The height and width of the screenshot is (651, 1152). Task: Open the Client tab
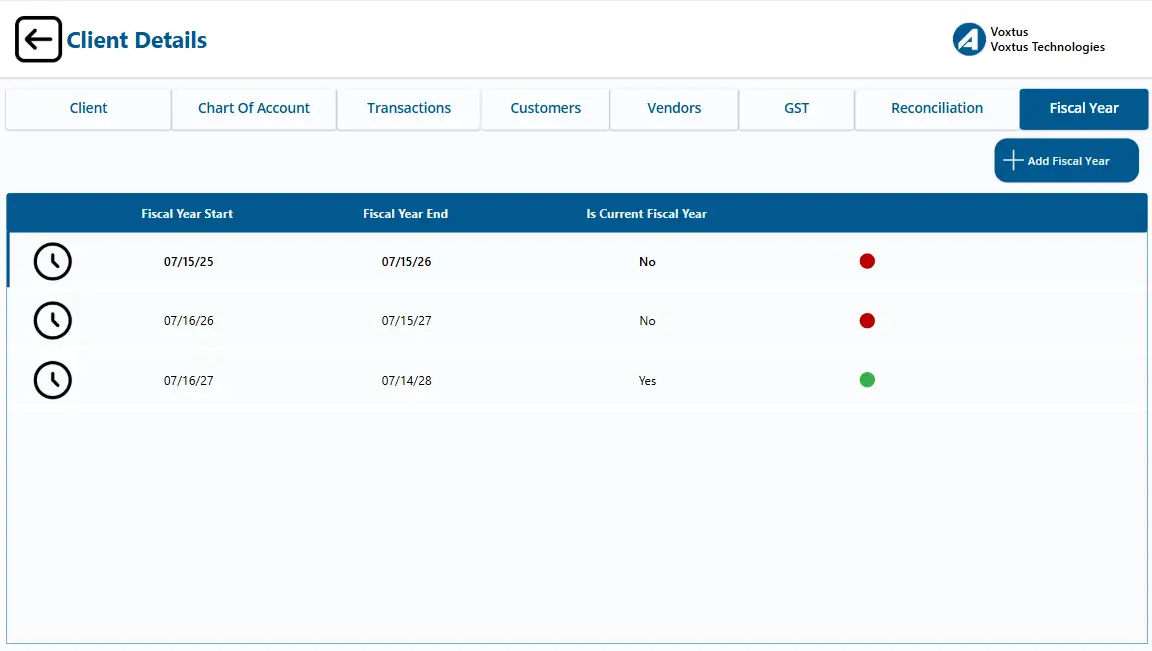coord(88,109)
